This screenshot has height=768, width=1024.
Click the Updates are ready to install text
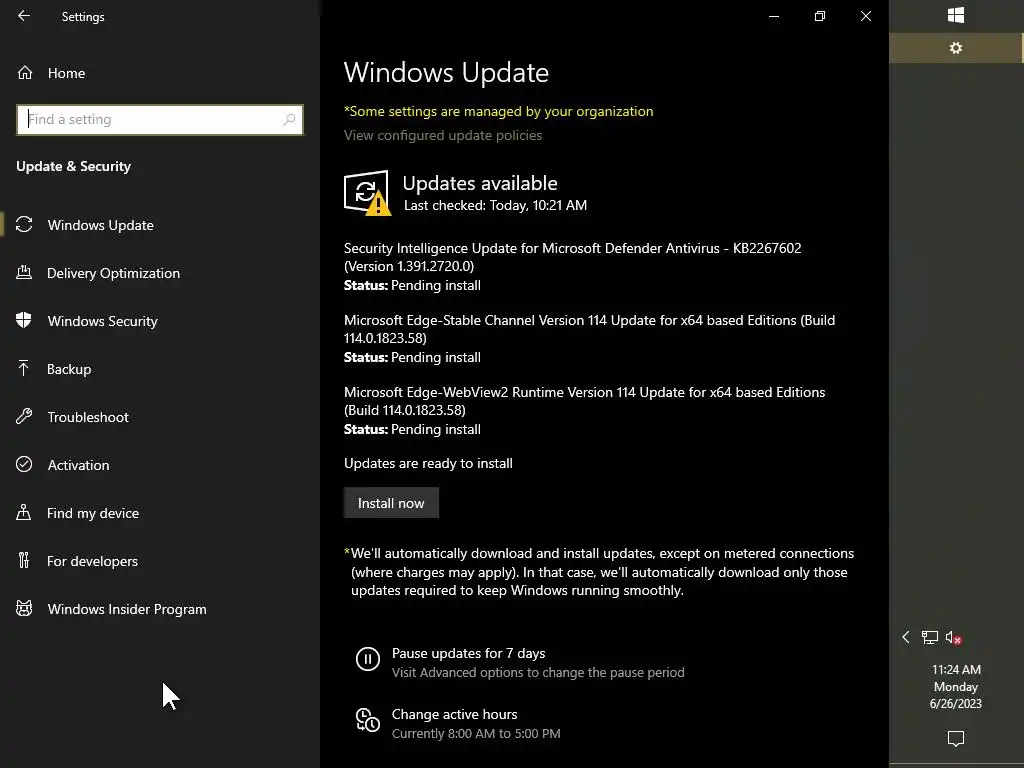pos(428,463)
